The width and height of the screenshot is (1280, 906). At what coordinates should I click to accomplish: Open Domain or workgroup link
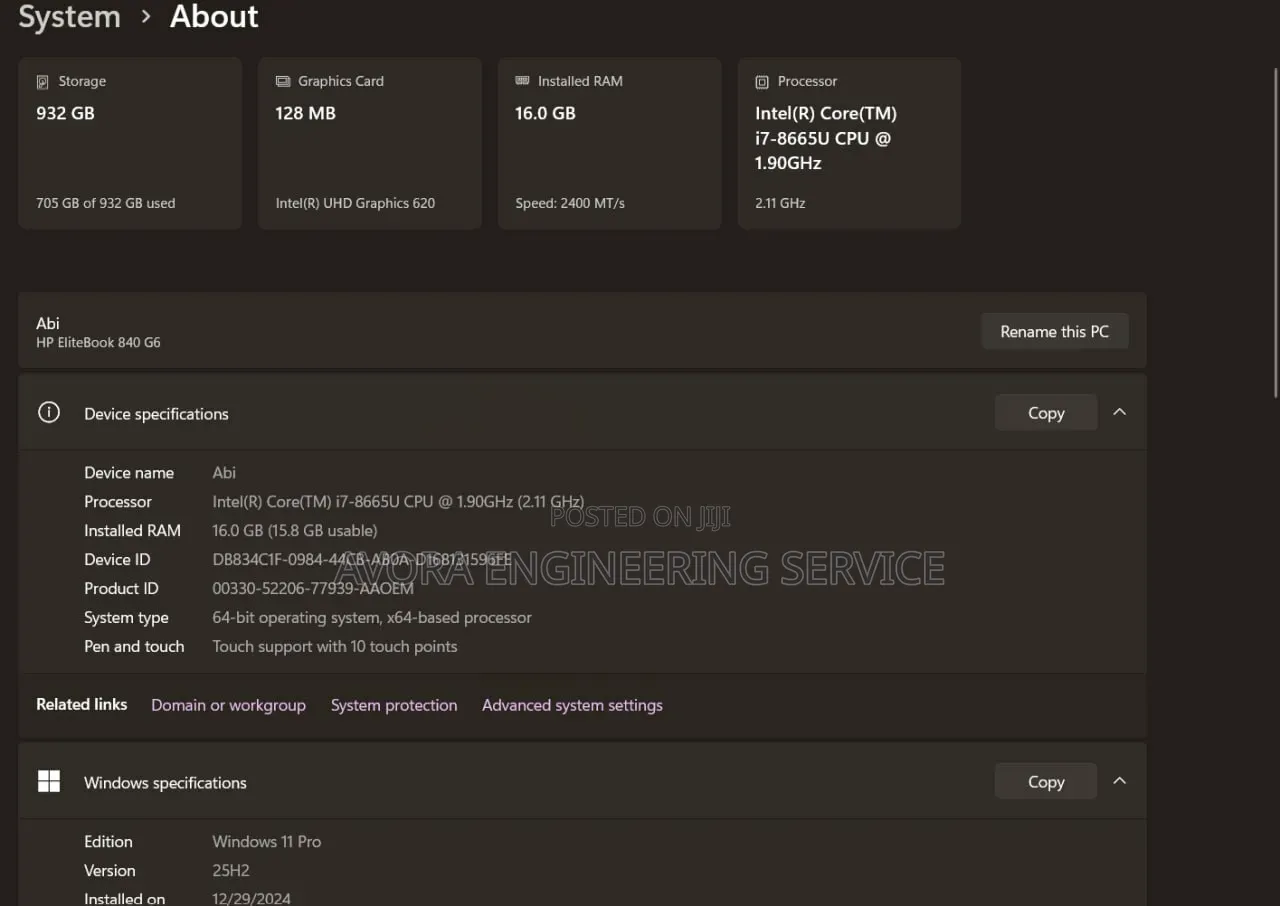tap(228, 705)
